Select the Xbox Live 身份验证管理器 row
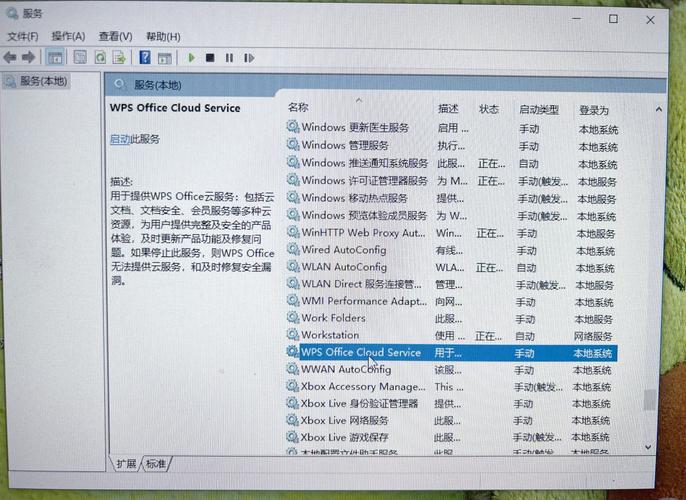The height and width of the screenshot is (500, 686). click(449, 403)
